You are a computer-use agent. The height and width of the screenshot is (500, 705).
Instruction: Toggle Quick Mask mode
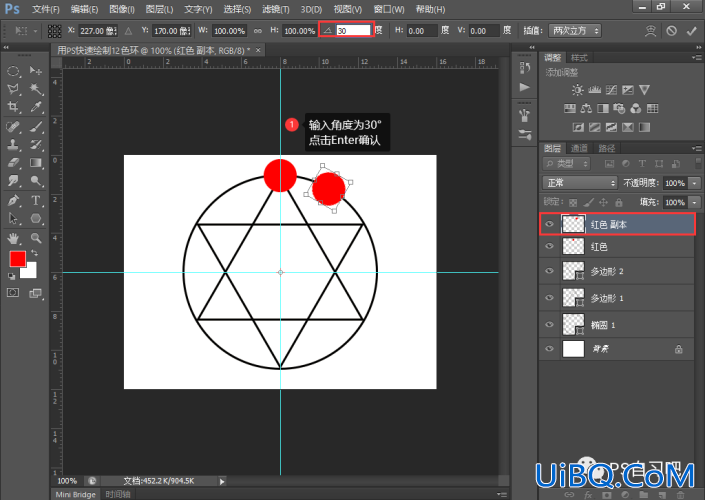13,293
